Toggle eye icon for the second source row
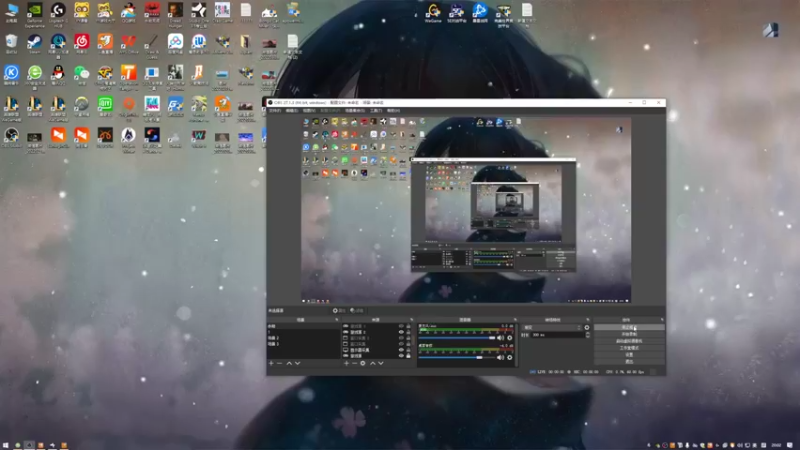800x450 pixels. click(401, 332)
